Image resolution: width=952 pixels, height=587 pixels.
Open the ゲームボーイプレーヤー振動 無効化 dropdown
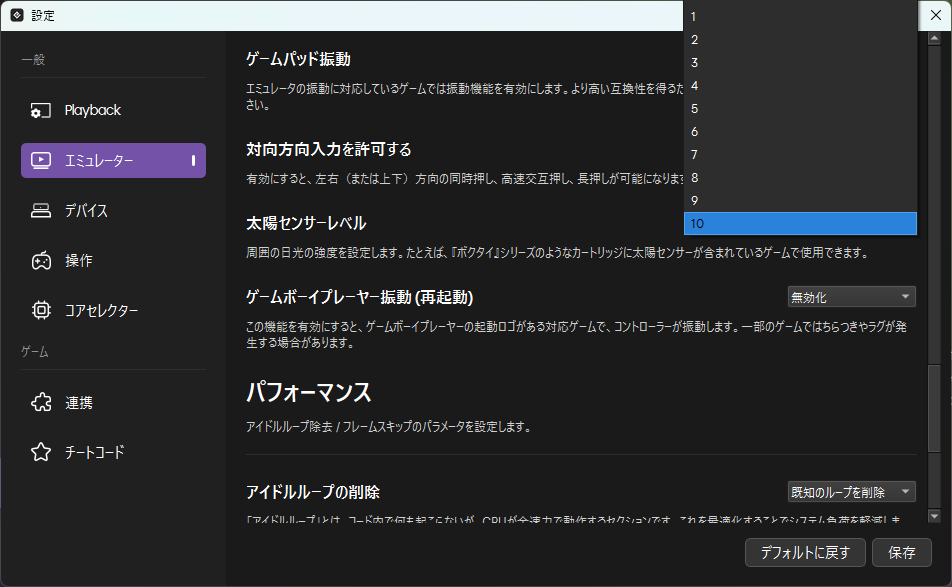(851, 297)
